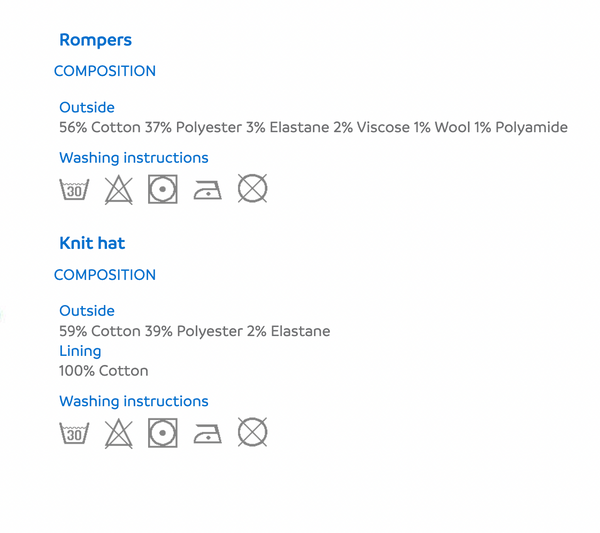This screenshot has width=600, height=533.
Task: Click the Rompers 30° wash icon
Action: pyautogui.click(x=74, y=189)
